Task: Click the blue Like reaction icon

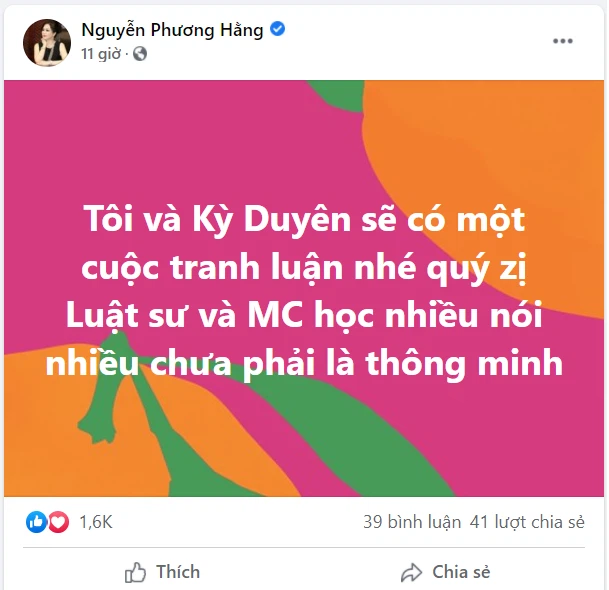Action: (x=36, y=522)
